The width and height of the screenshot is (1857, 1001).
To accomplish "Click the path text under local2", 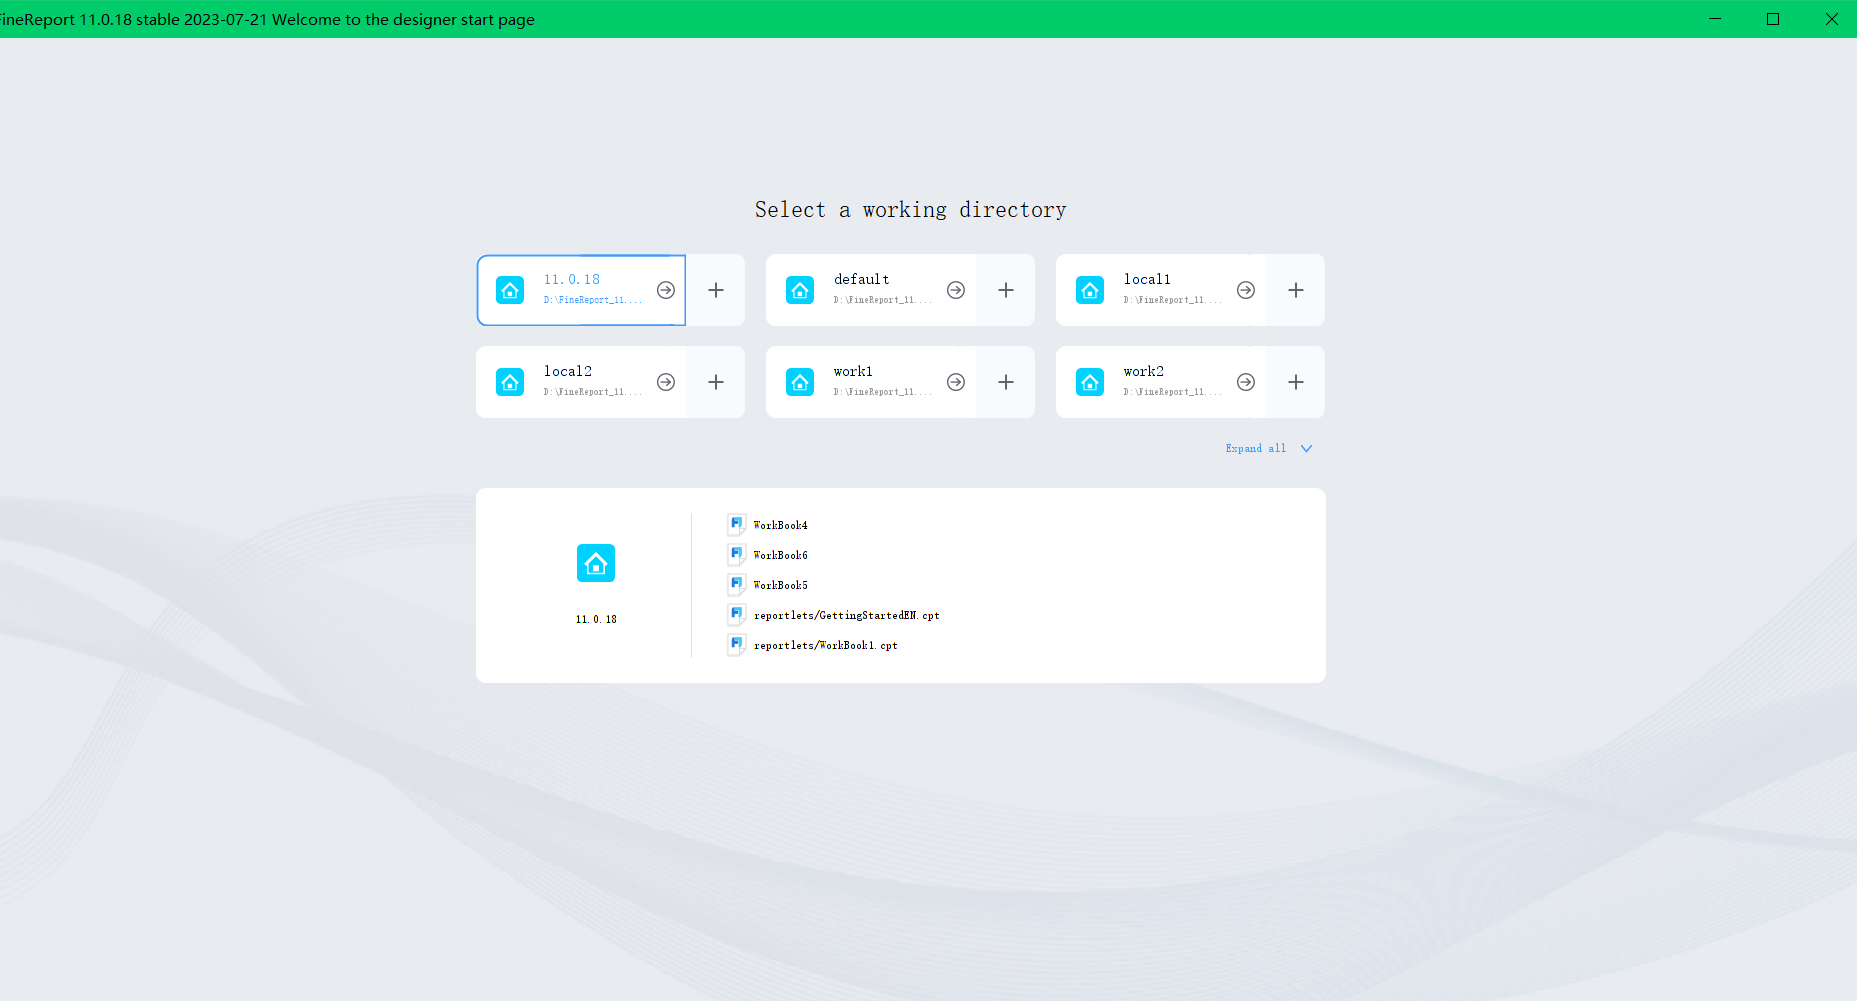I will tap(593, 392).
